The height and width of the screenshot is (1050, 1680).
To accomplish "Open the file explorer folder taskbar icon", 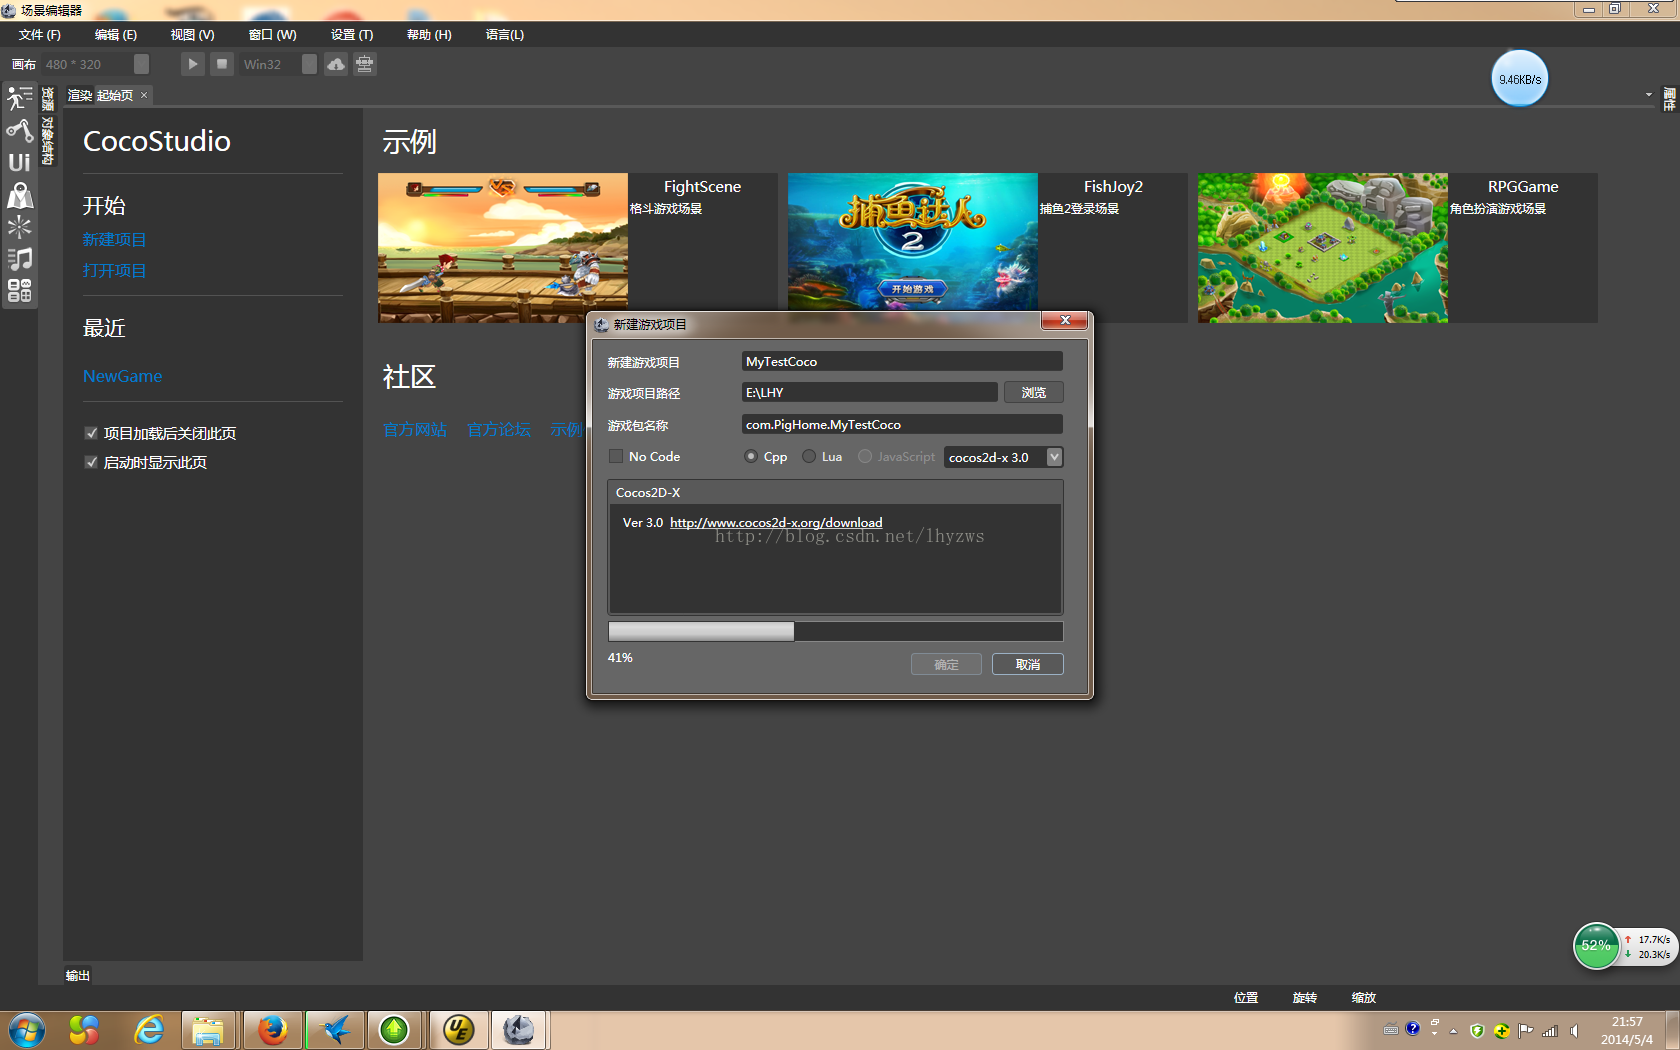I will (208, 1030).
